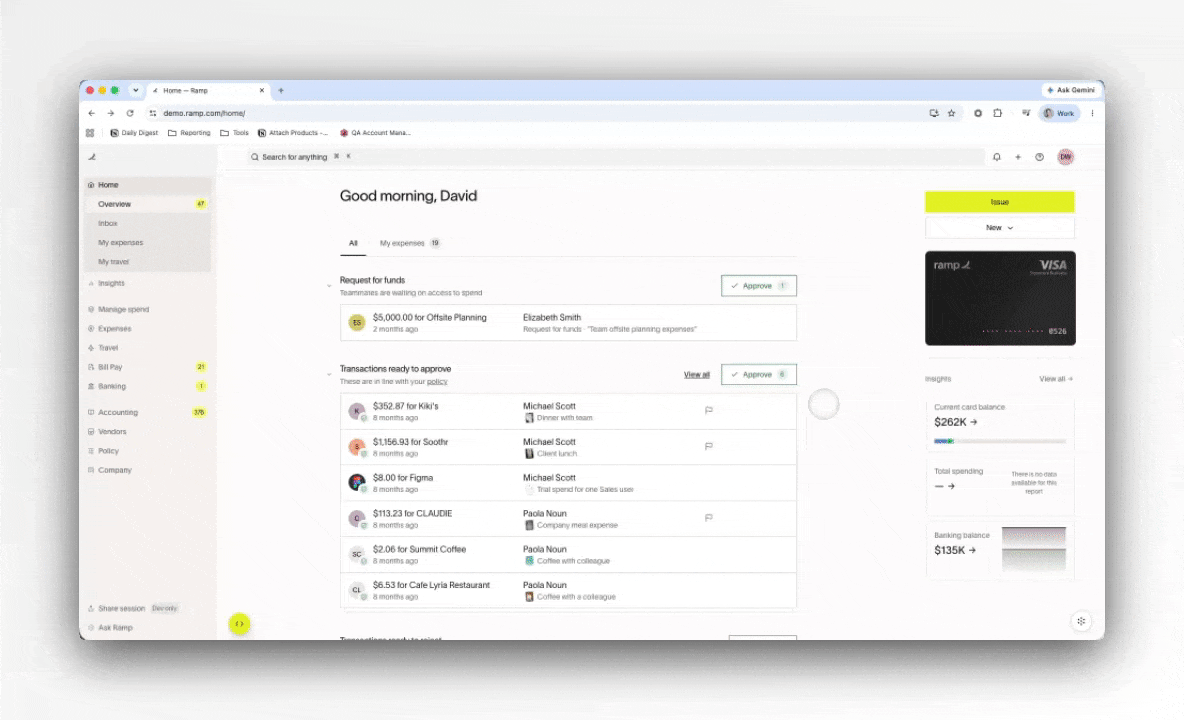This screenshot has height=720, width=1184.
Task: Open the New dropdown button
Action: (x=1000, y=227)
